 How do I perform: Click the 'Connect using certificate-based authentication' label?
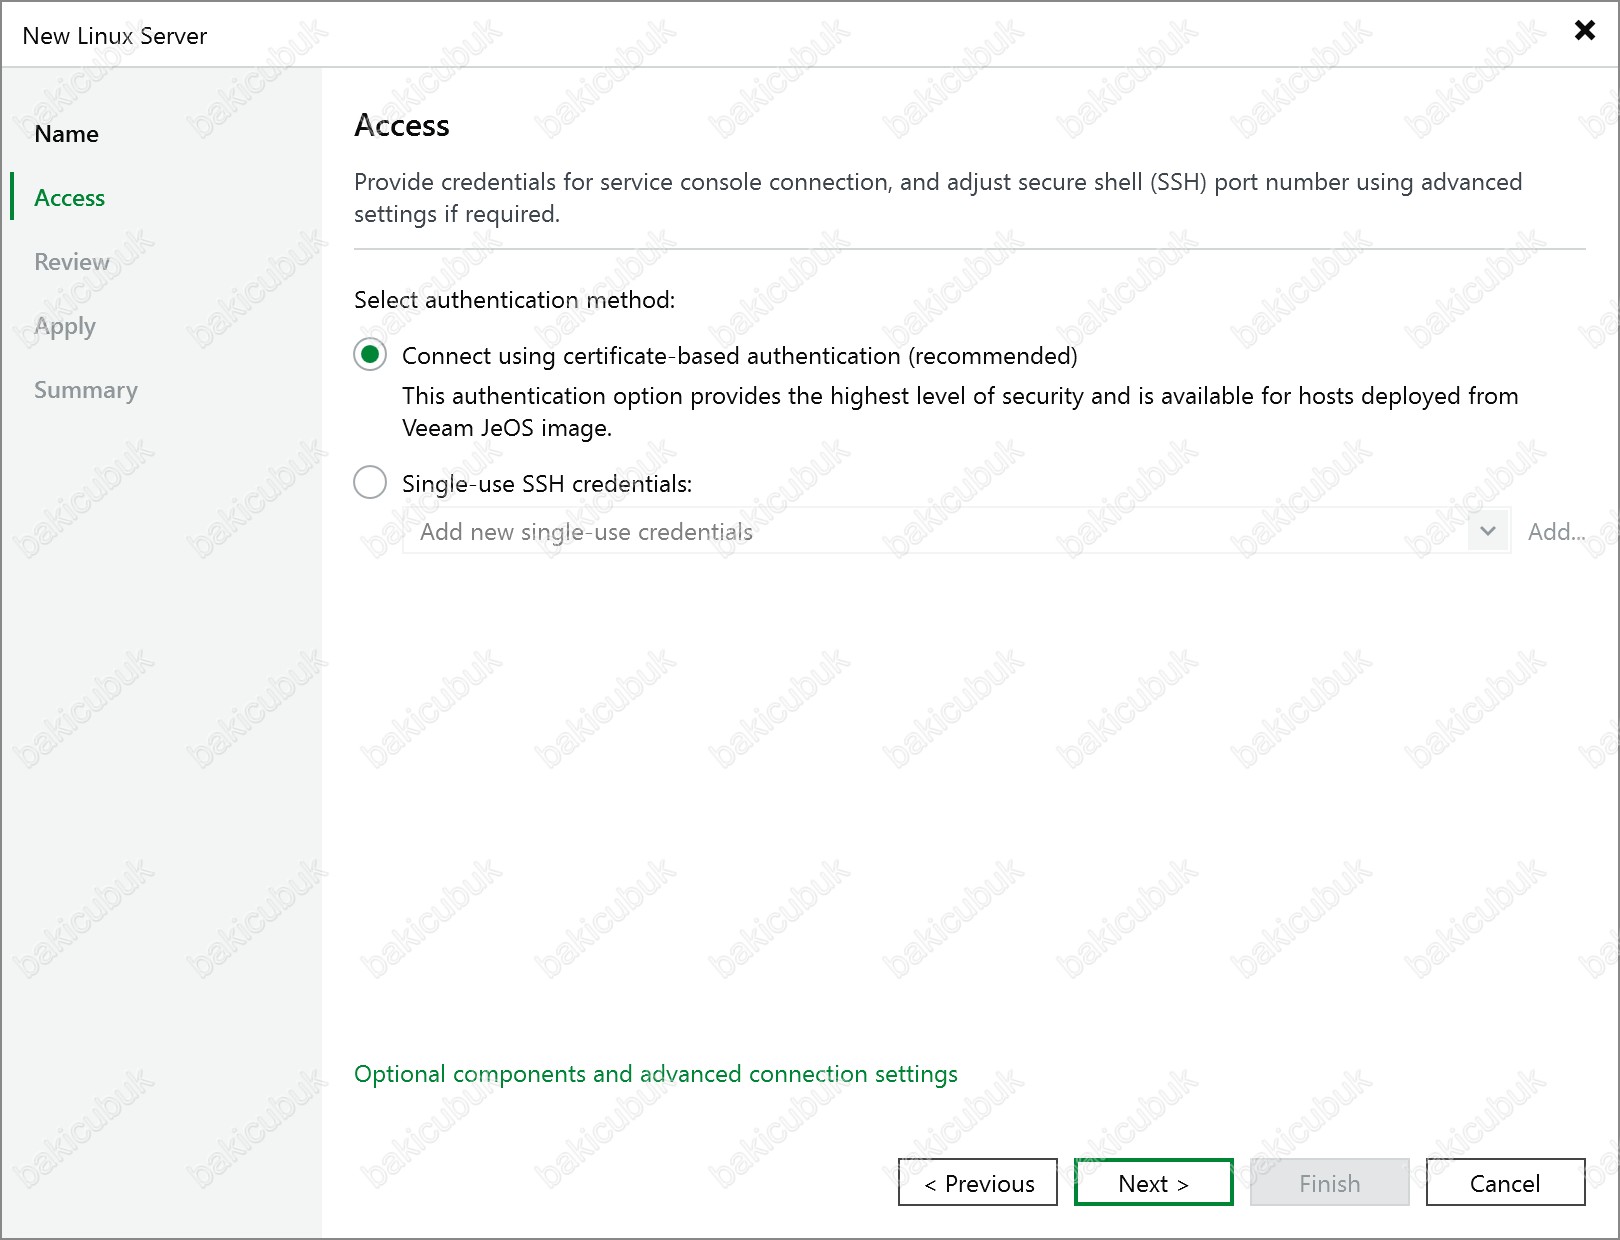click(739, 356)
